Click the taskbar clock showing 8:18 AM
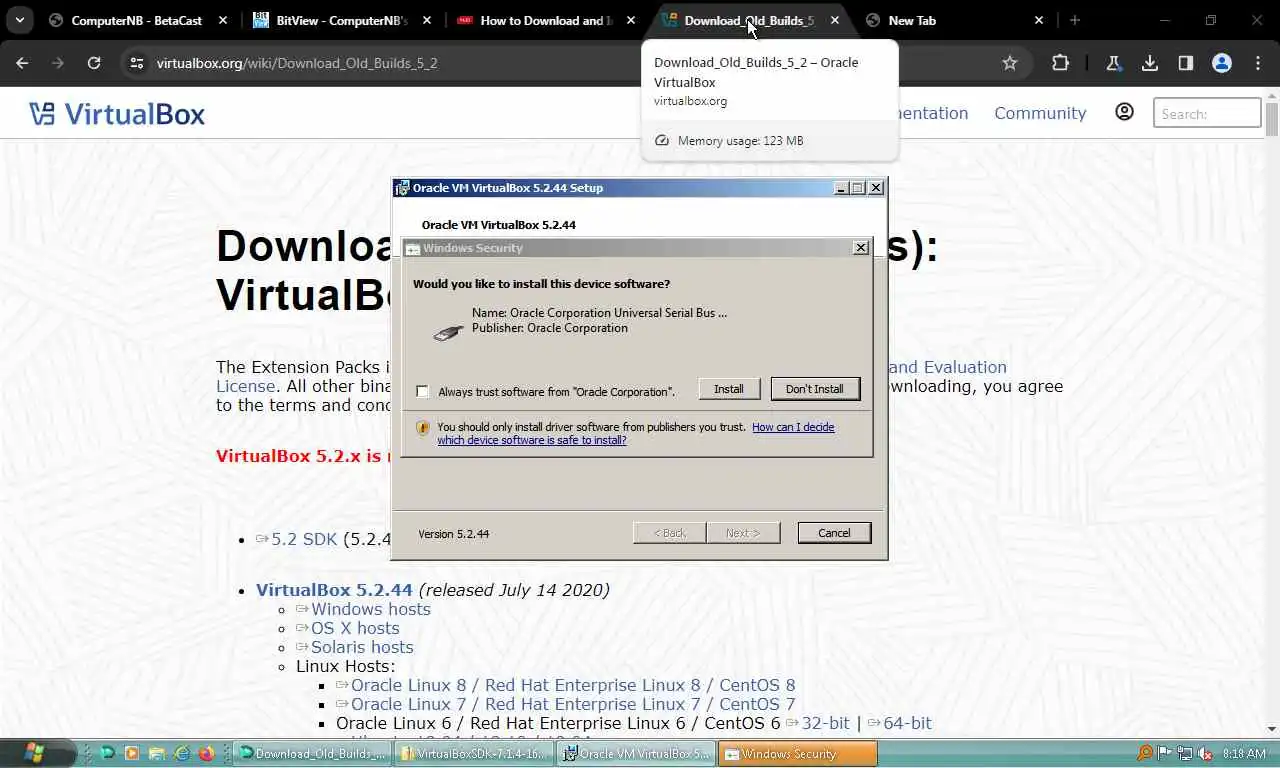This screenshot has width=1280, height=768. (x=1244, y=753)
